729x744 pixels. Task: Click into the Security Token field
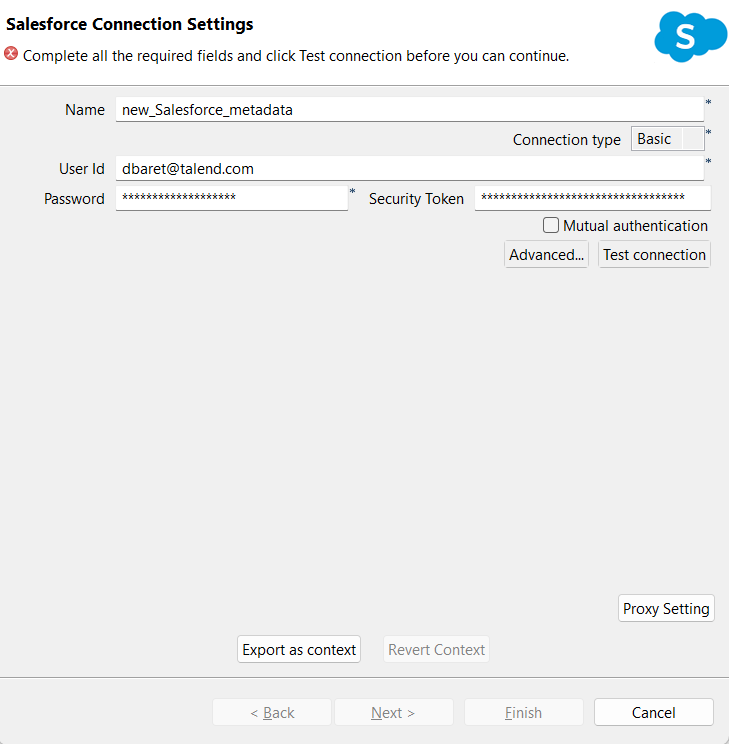coord(593,198)
